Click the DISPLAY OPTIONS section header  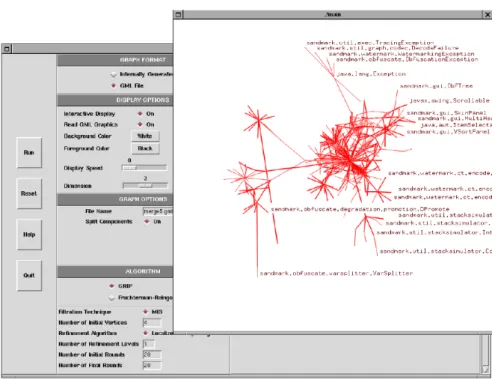[x=115, y=100]
